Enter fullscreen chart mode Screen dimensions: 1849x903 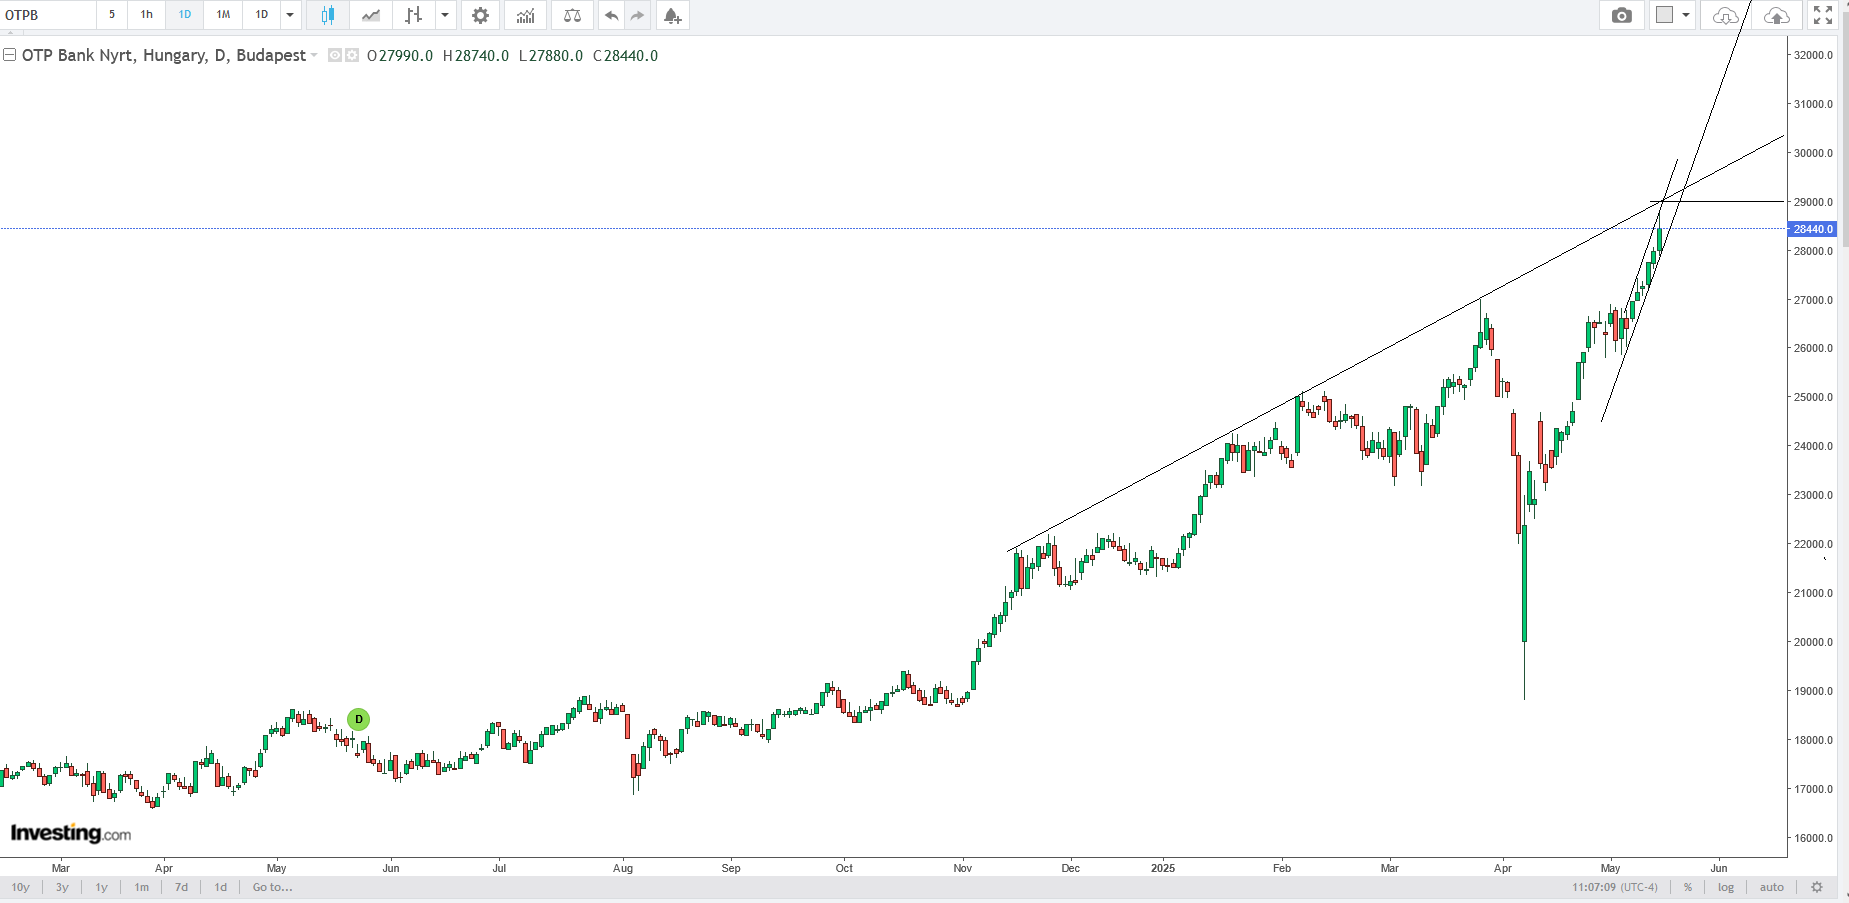tap(1823, 15)
